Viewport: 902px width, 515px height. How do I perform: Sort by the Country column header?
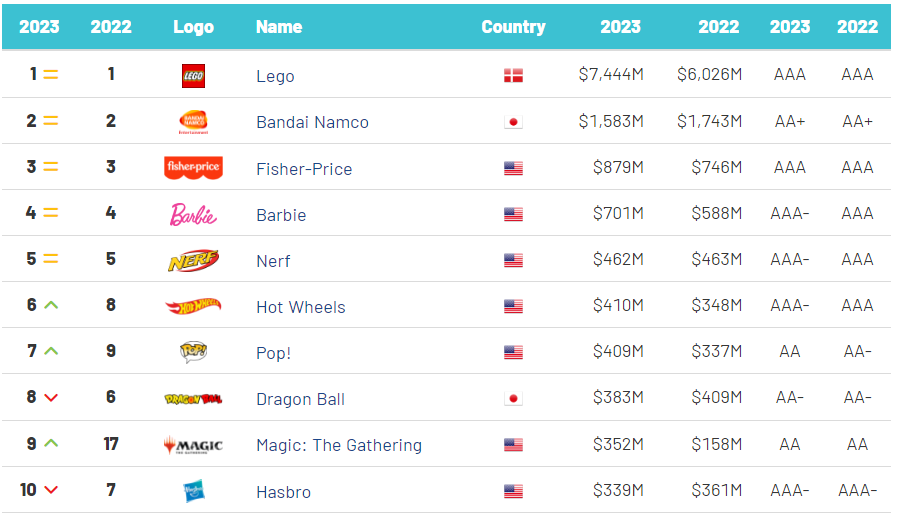click(513, 27)
